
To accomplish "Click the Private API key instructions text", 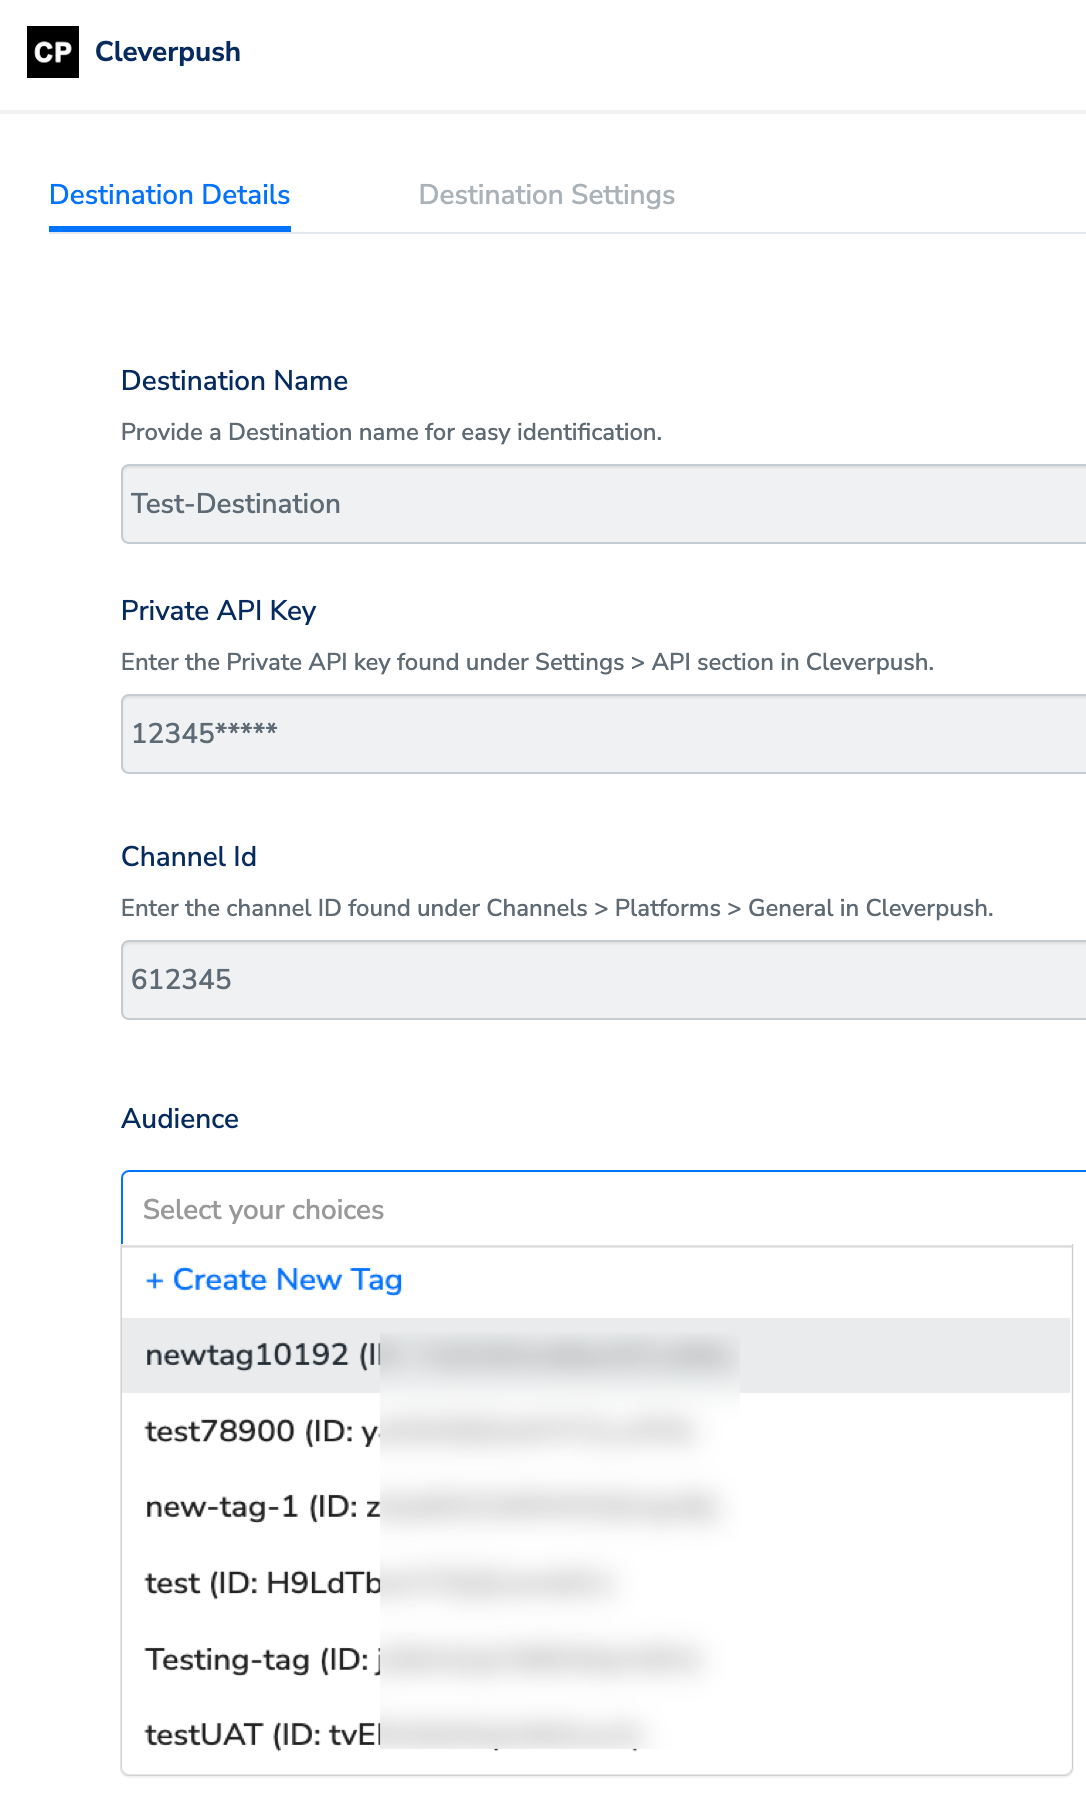I will [528, 662].
